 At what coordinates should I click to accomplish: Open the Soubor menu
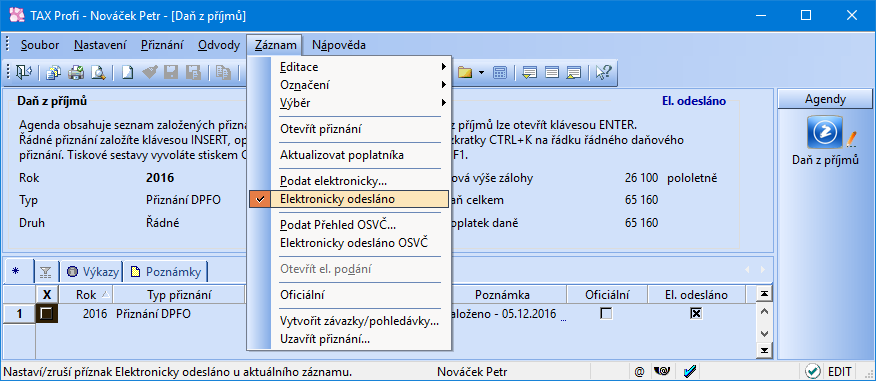point(40,45)
